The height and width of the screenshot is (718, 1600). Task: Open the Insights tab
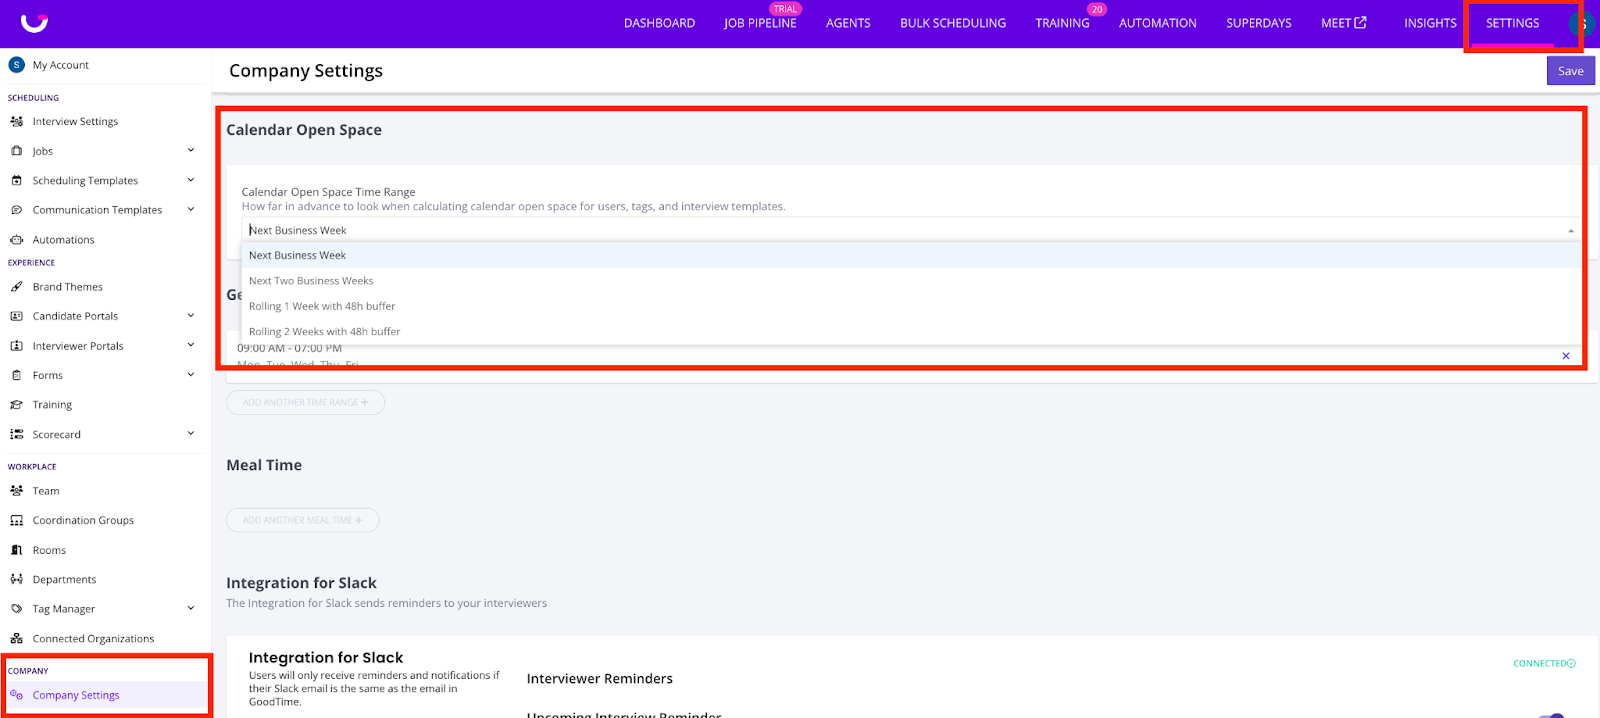click(x=1430, y=23)
